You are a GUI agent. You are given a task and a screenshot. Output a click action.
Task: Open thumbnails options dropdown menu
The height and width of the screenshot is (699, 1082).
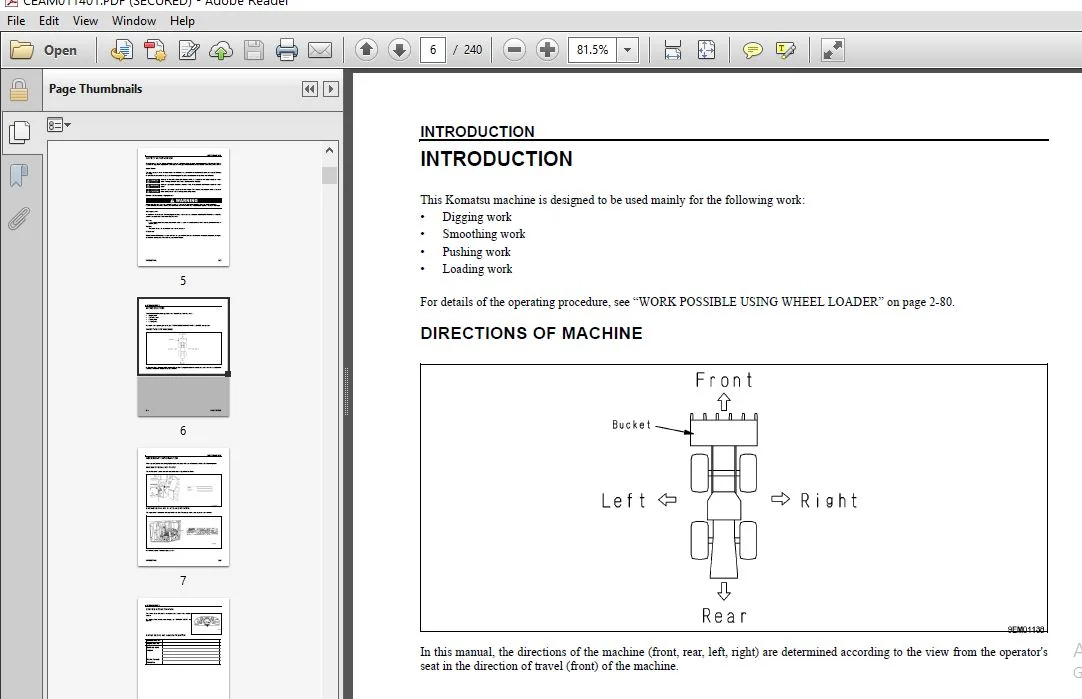[x=59, y=125]
